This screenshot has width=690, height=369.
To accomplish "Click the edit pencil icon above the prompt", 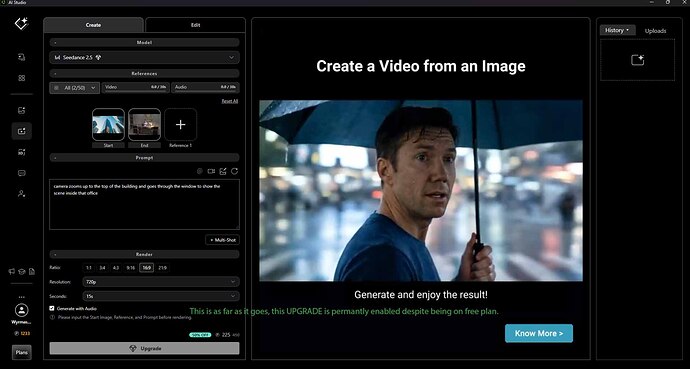I will click(x=223, y=171).
